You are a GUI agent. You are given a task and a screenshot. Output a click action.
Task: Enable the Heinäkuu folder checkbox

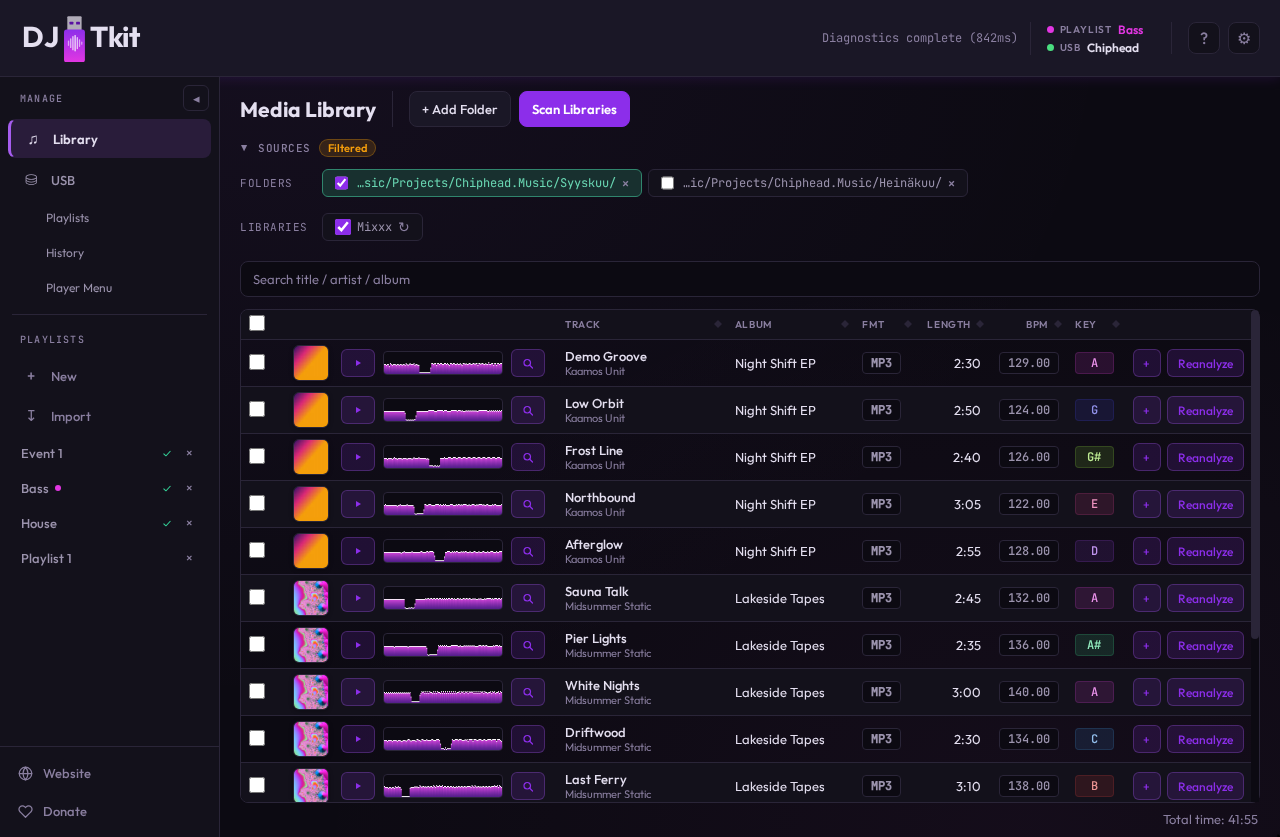[x=668, y=183]
